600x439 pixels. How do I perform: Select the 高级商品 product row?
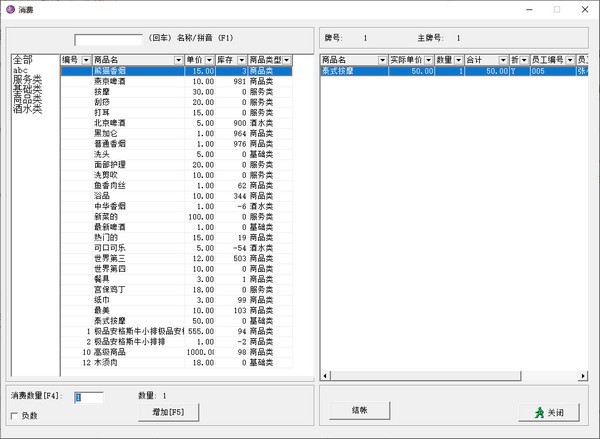177,352
